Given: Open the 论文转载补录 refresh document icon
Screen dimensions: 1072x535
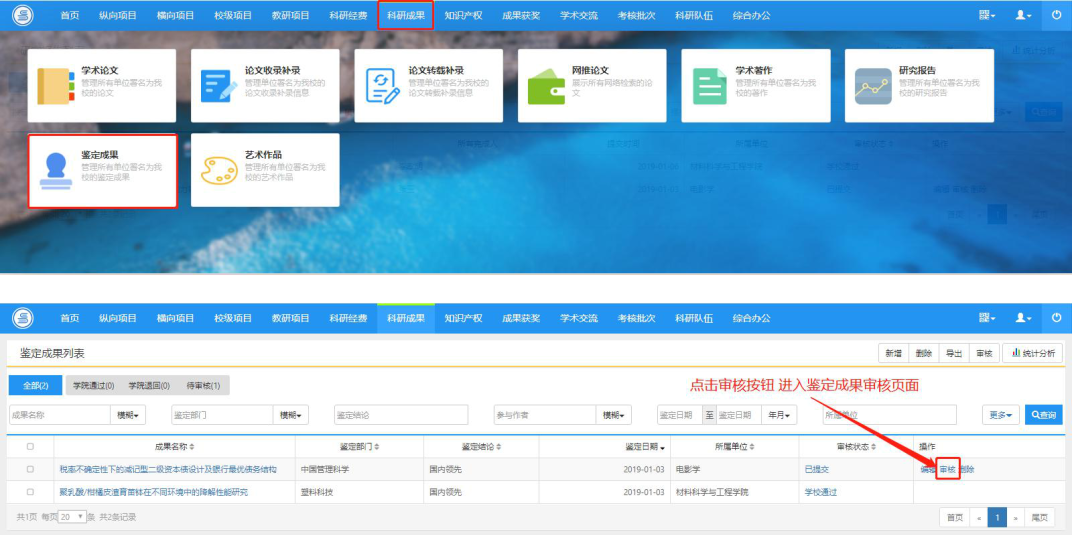Looking at the screenshot, I should coord(382,86).
